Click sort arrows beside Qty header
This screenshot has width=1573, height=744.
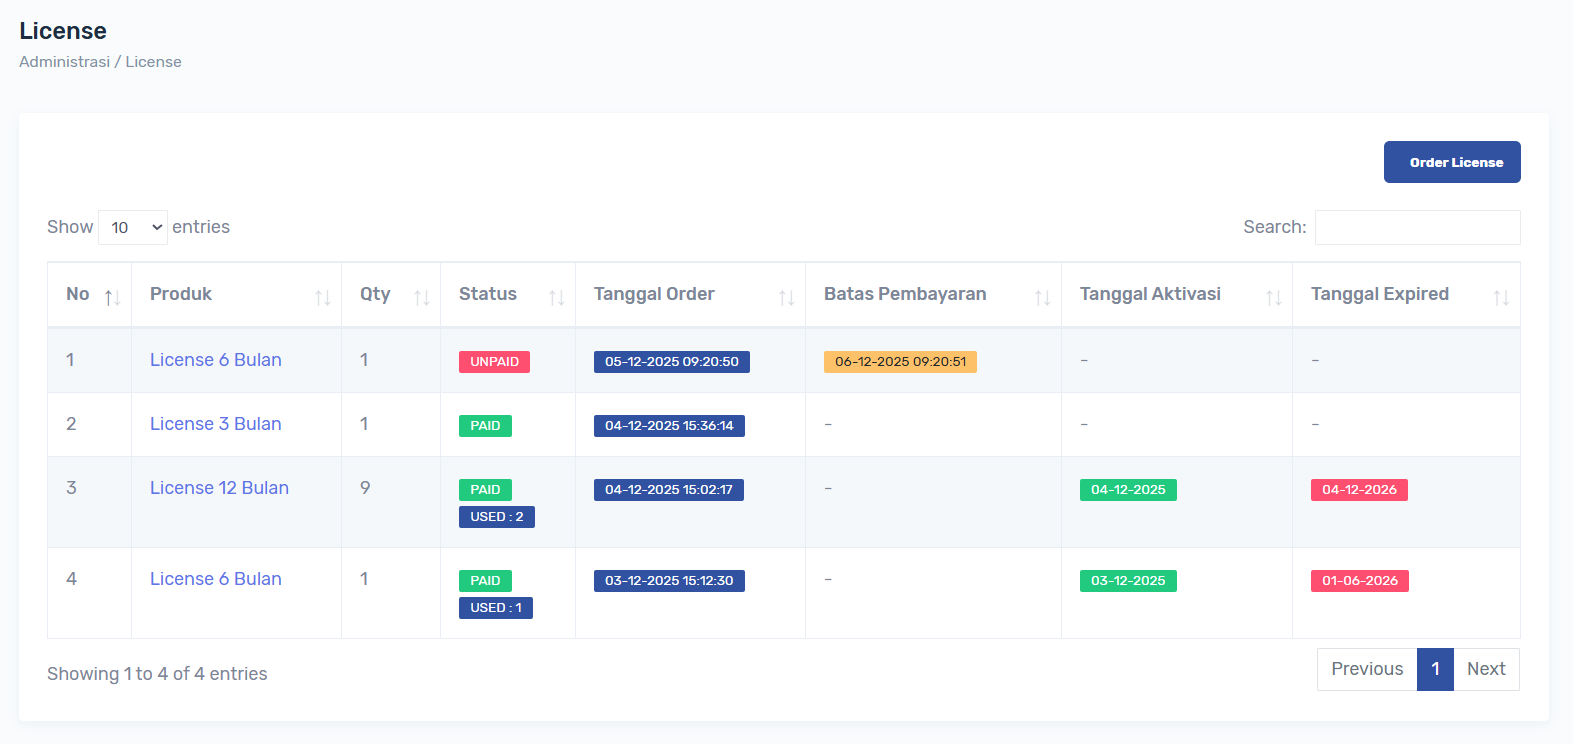coord(421,297)
